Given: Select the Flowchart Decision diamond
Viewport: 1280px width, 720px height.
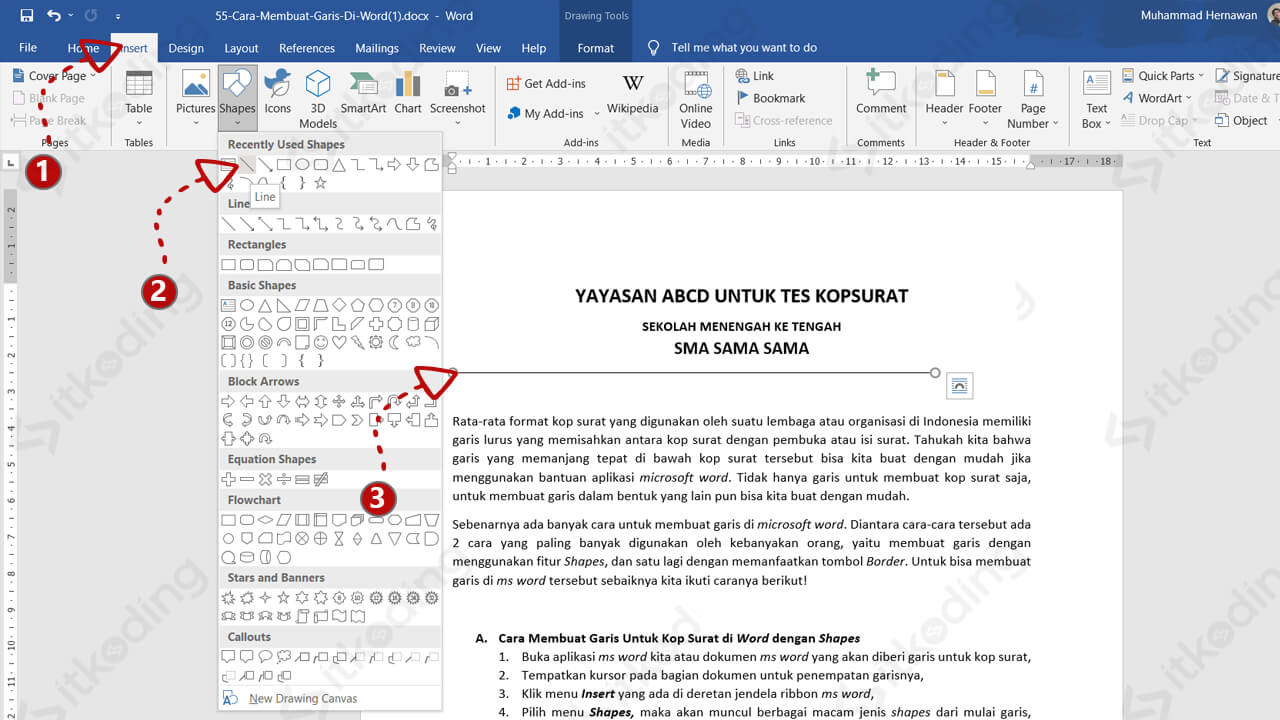Looking at the screenshot, I should tap(265, 520).
